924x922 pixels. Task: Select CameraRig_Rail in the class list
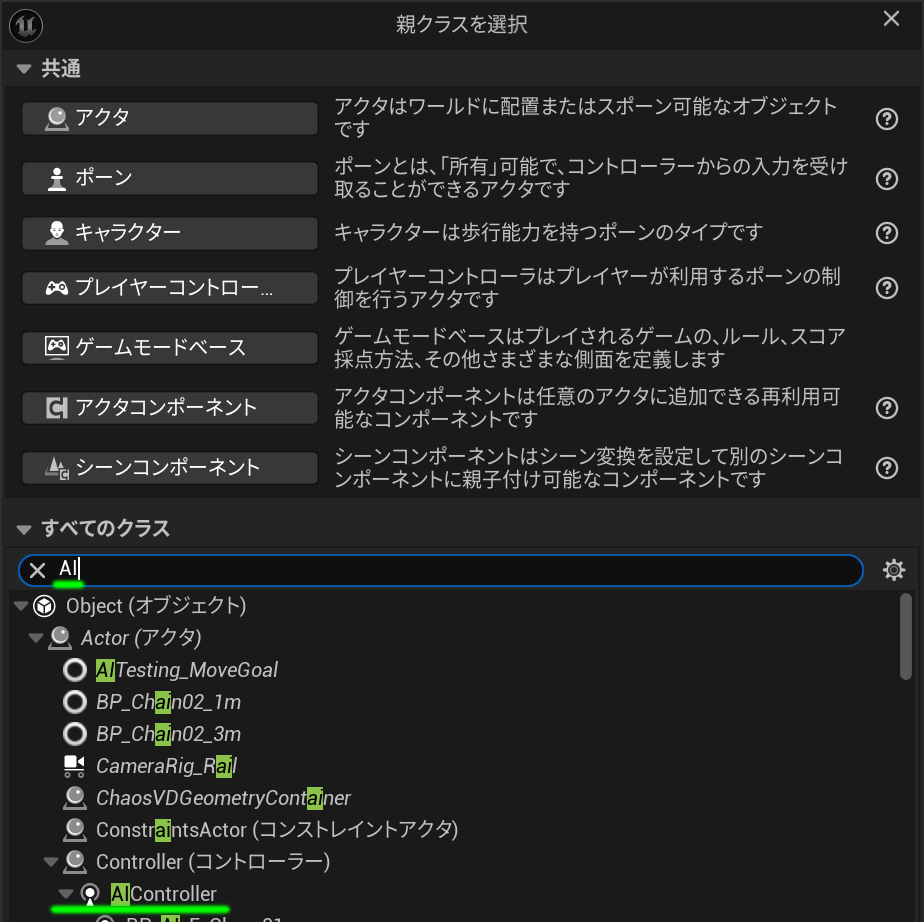[165, 766]
